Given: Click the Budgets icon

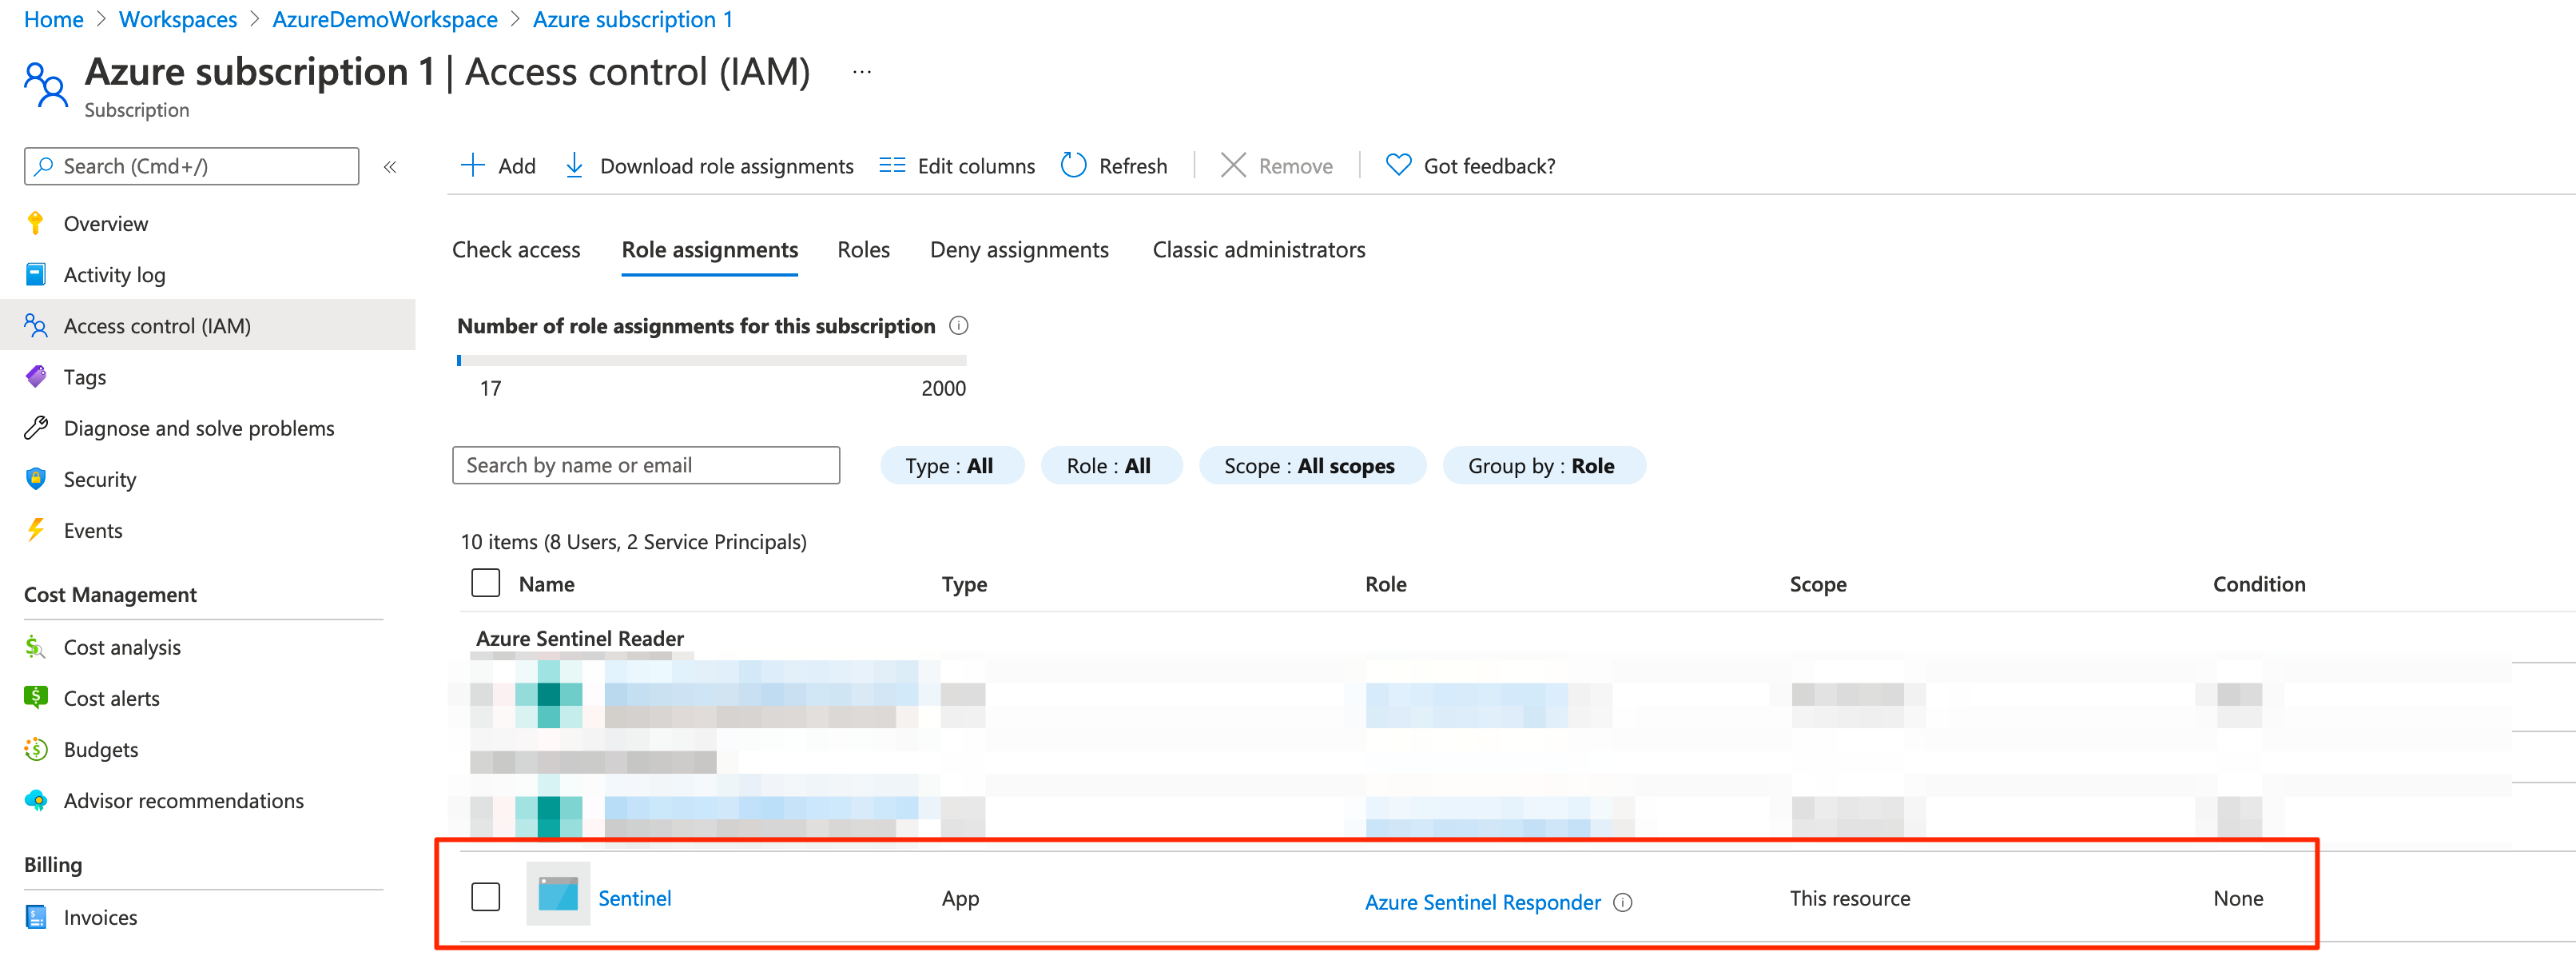Looking at the screenshot, I should 36,749.
